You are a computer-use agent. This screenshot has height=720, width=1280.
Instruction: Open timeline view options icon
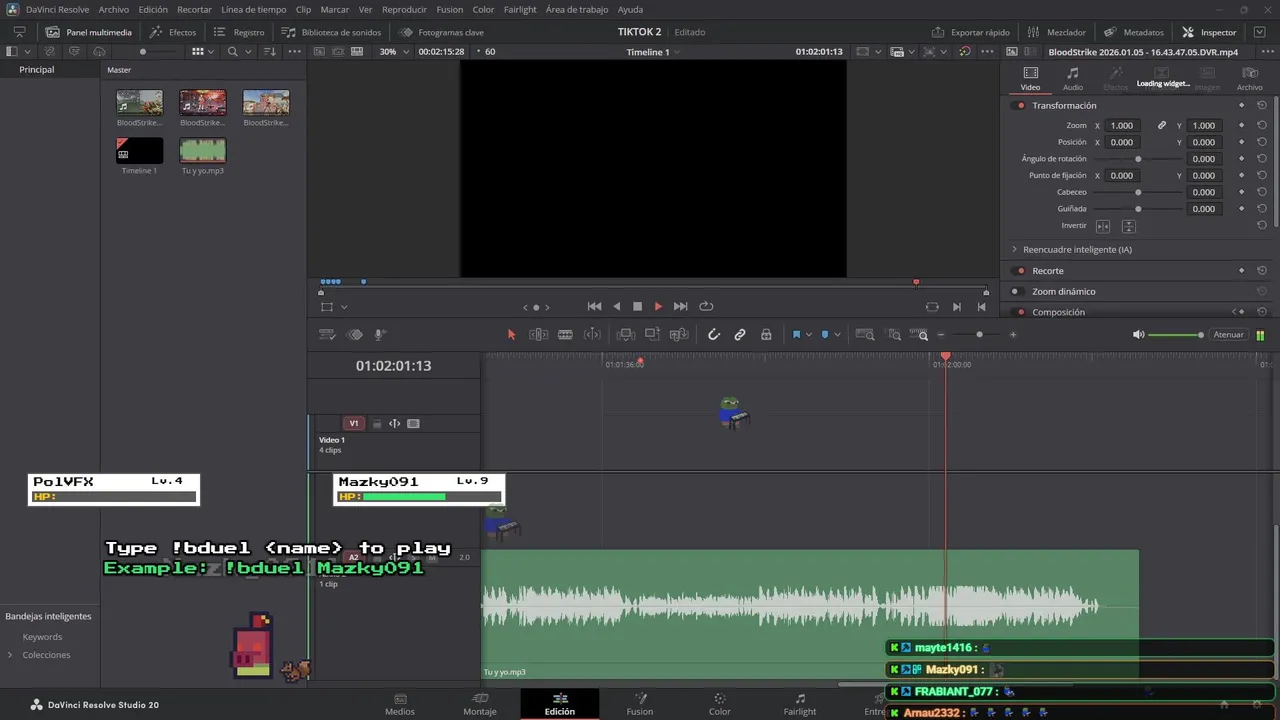tap(326, 335)
